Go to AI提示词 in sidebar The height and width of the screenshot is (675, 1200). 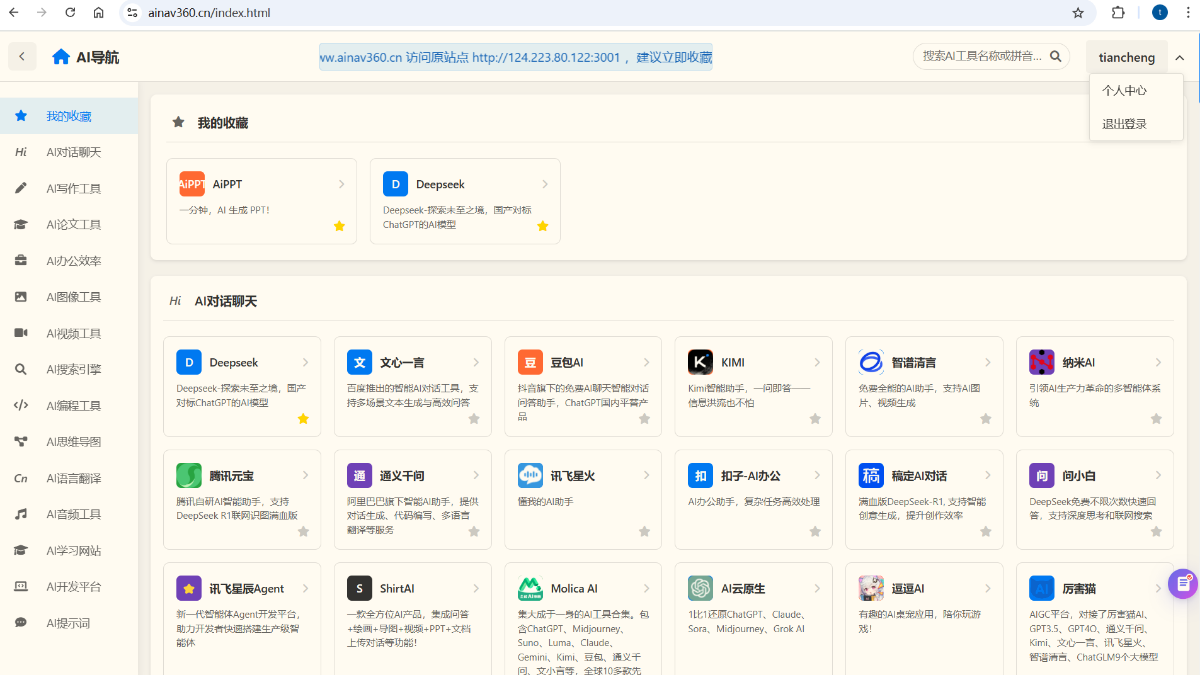click(x=69, y=622)
